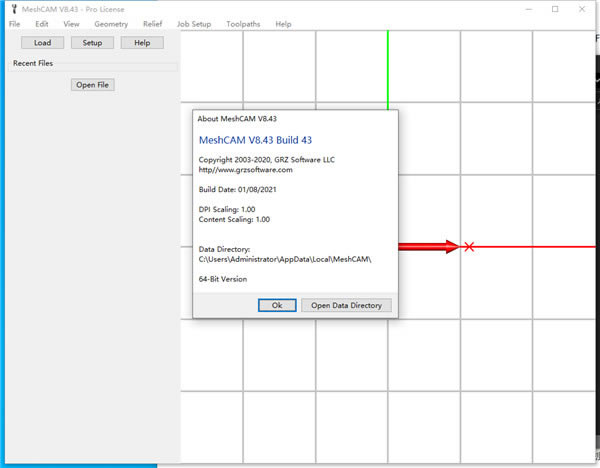Open the Help menu in menu bar
The height and width of the screenshot is (468, 600).
pos(283,24)
